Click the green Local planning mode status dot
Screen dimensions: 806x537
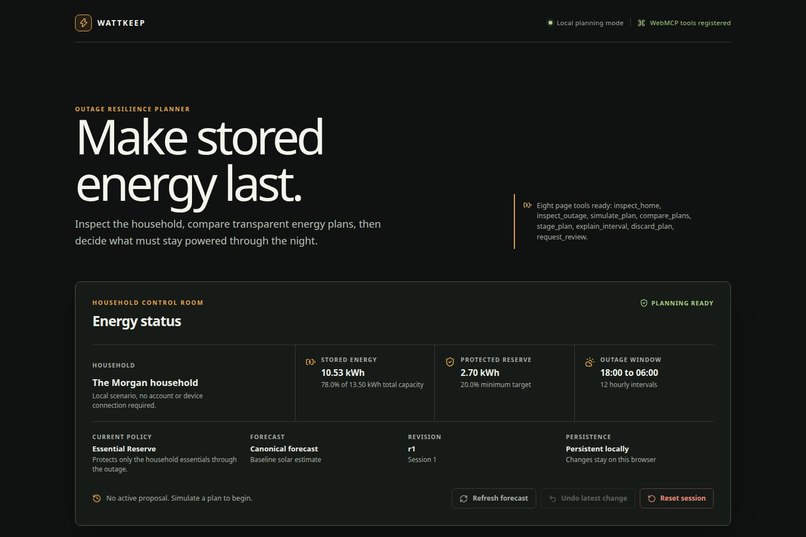(x=550, y=23)
